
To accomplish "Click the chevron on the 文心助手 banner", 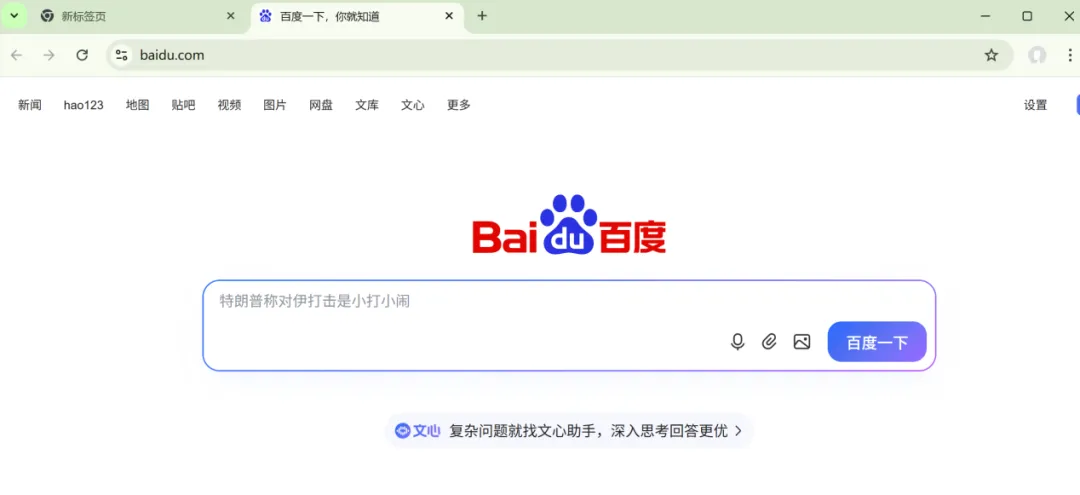I will click(x=738, y=431).
